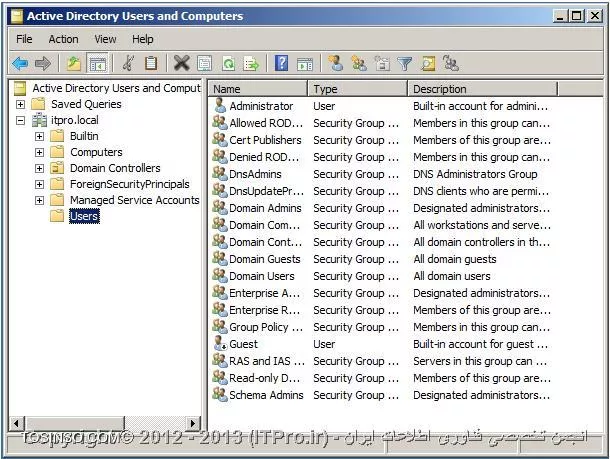
Task: Expand the Managed Service Accounts node
Action: click(39, 200)
